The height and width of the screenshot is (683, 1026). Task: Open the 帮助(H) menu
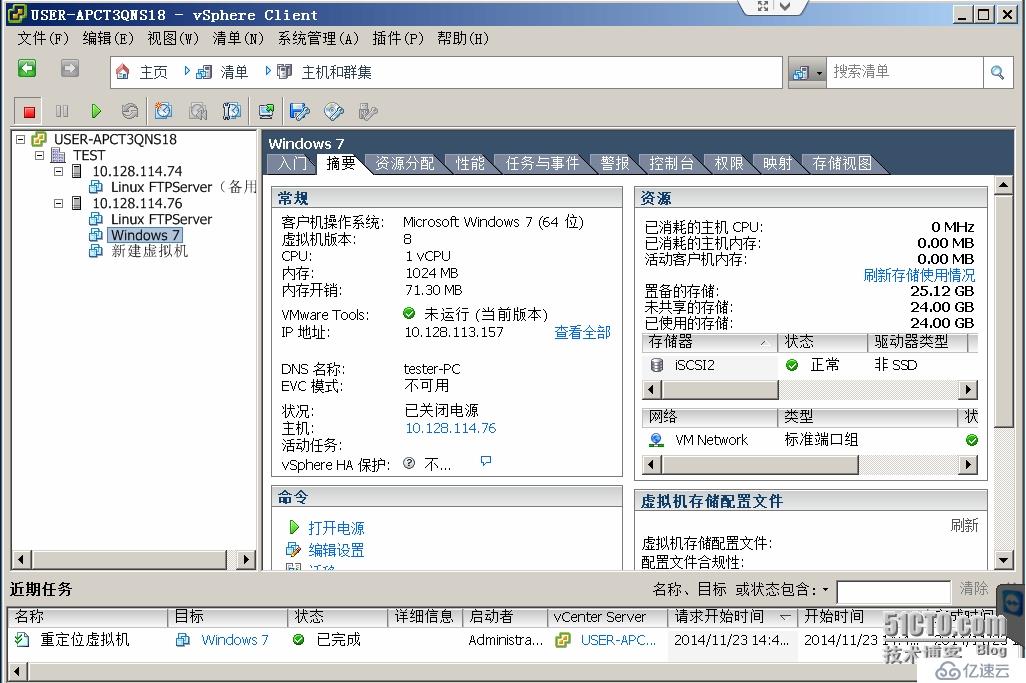(x=463, y=39)
